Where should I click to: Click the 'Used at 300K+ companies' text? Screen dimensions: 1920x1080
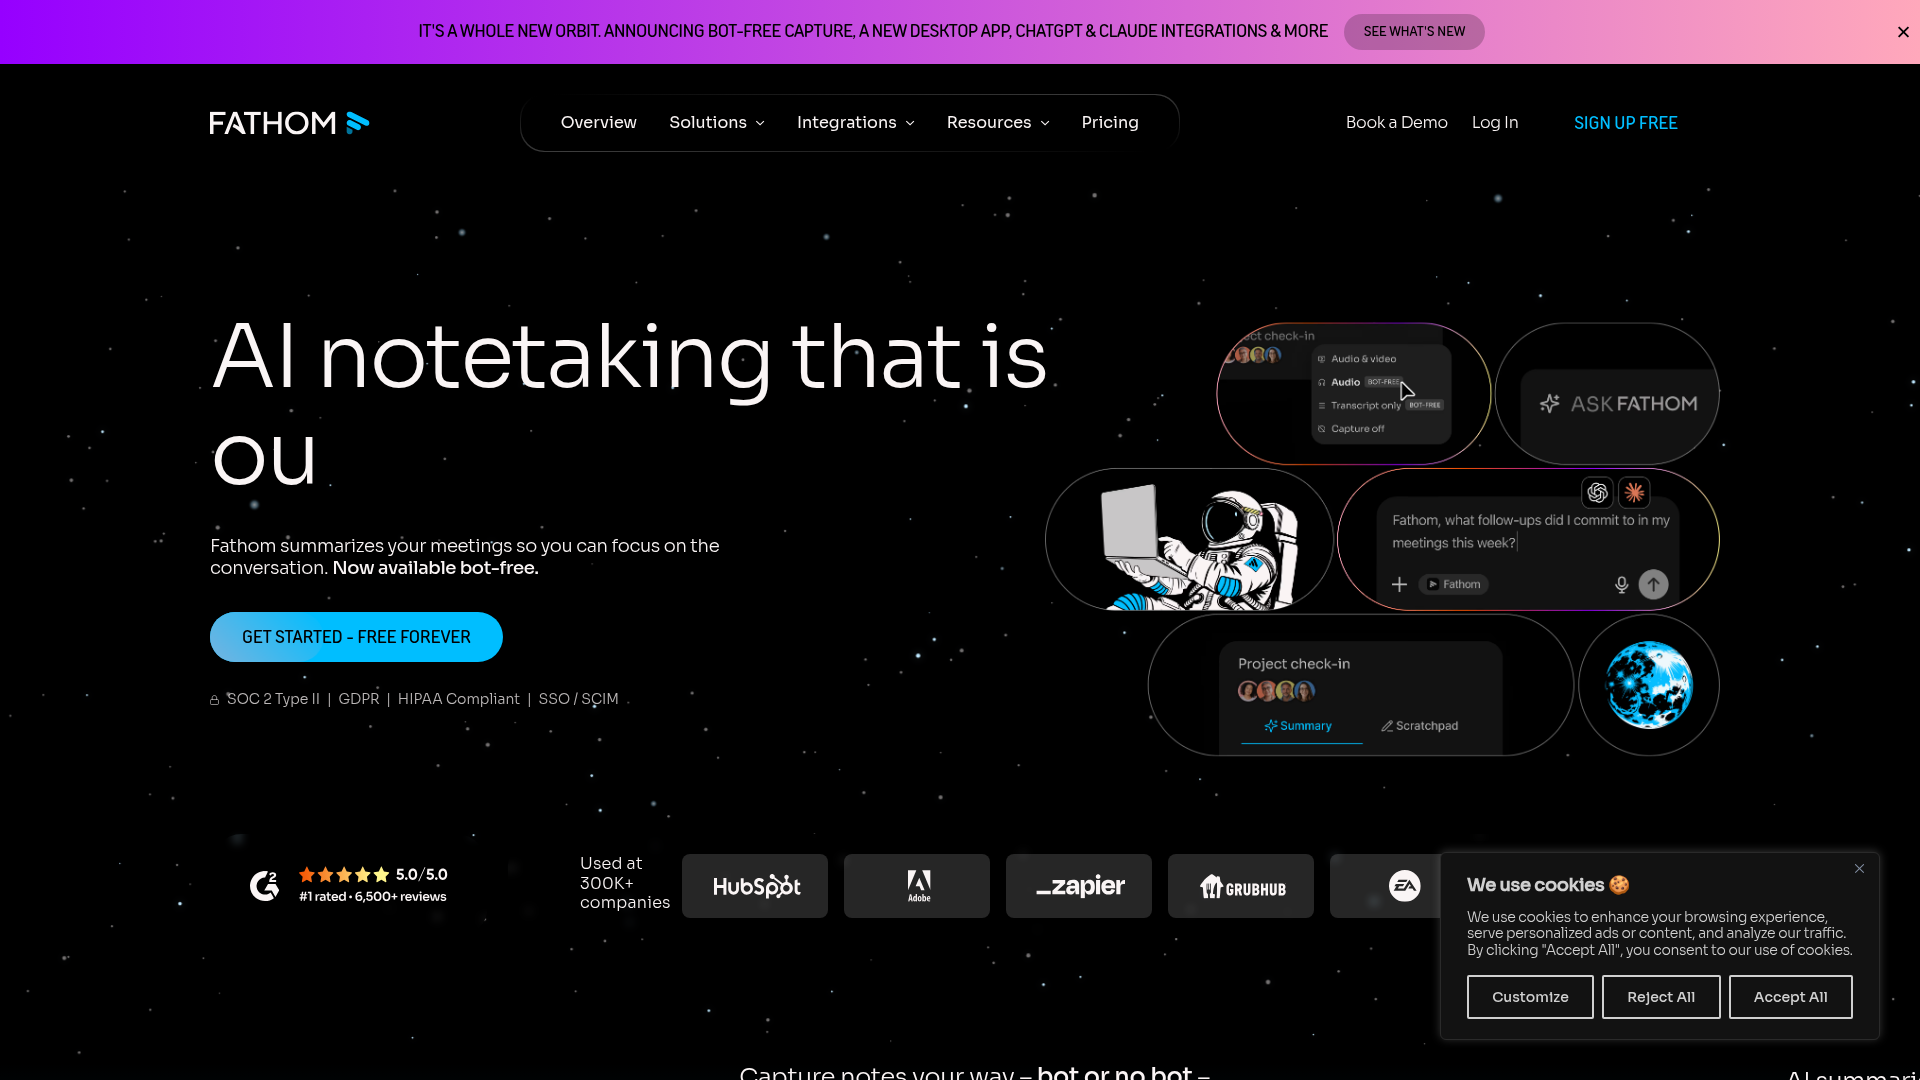tap(625, 883)
